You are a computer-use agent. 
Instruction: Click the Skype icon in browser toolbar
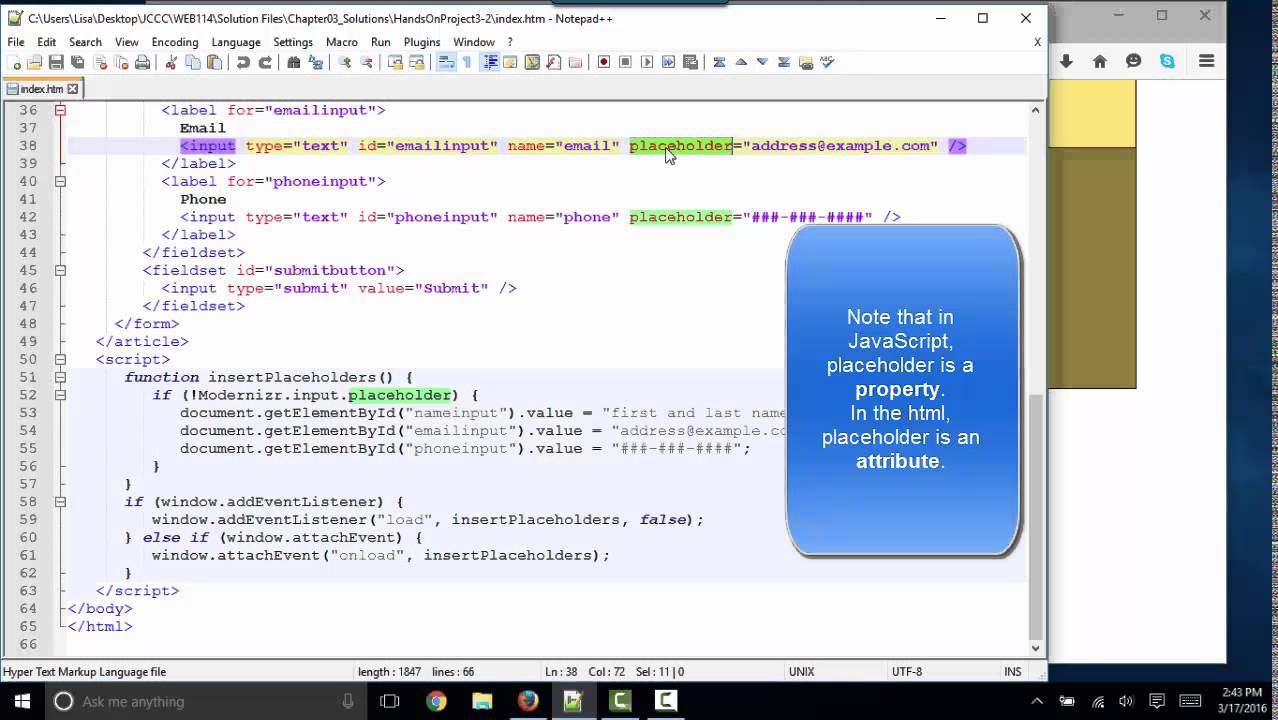pyautogui.click(x=1167, y=61)
